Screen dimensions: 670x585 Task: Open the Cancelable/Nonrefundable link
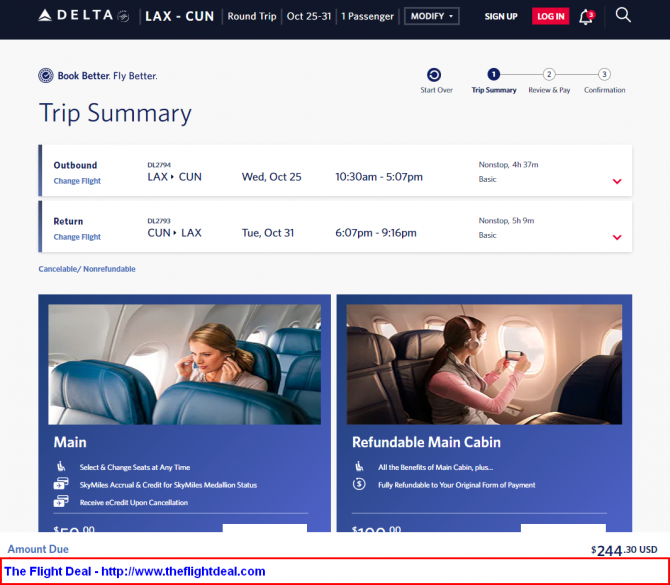click(87, 269)
